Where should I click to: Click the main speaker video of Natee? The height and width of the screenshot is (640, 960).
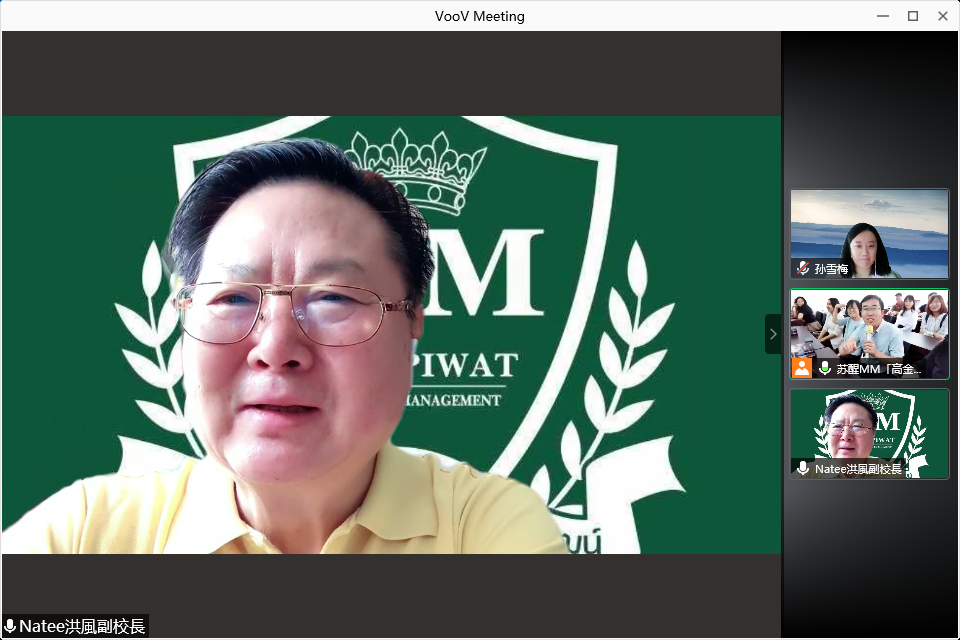(391, 335)
